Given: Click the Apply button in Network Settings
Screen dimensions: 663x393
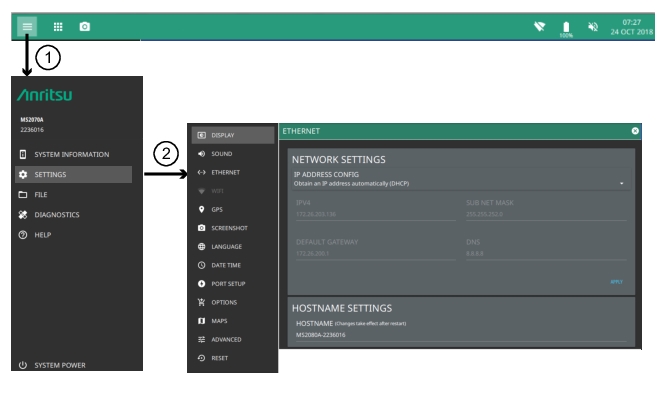Looking at the screenshot, I should pos(616,282).
